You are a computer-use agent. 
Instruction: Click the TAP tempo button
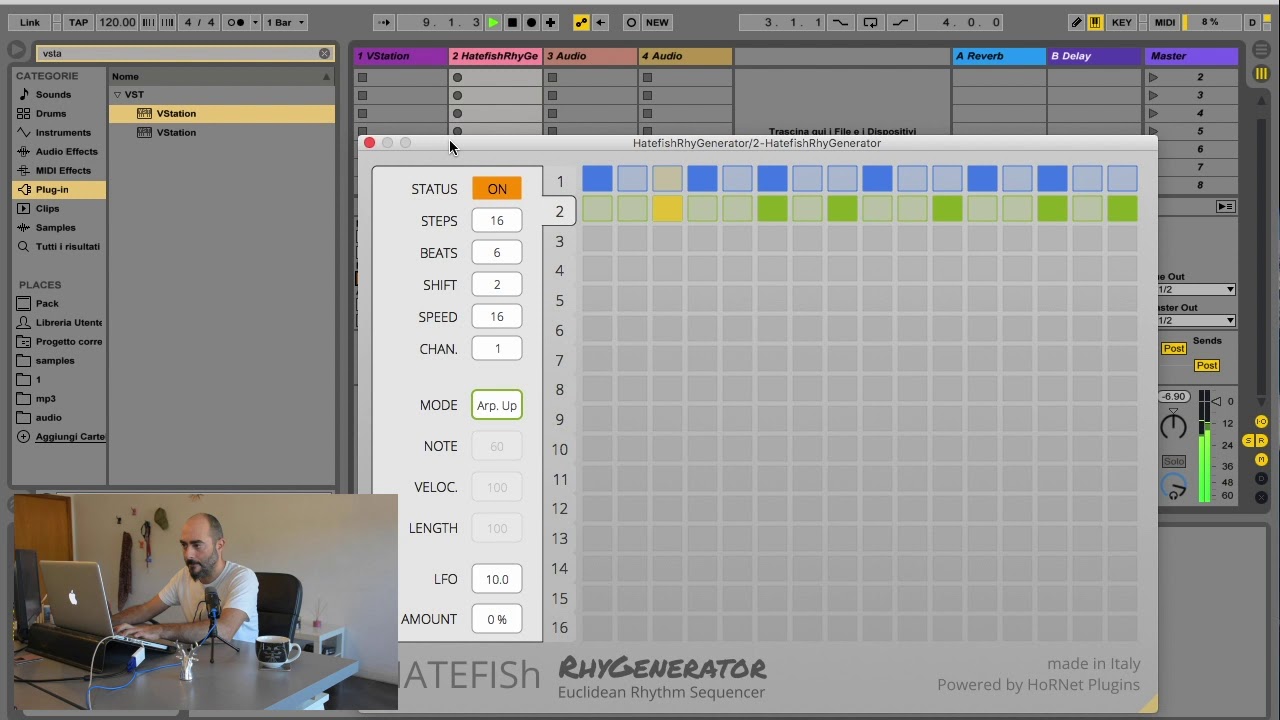[78, 22]
